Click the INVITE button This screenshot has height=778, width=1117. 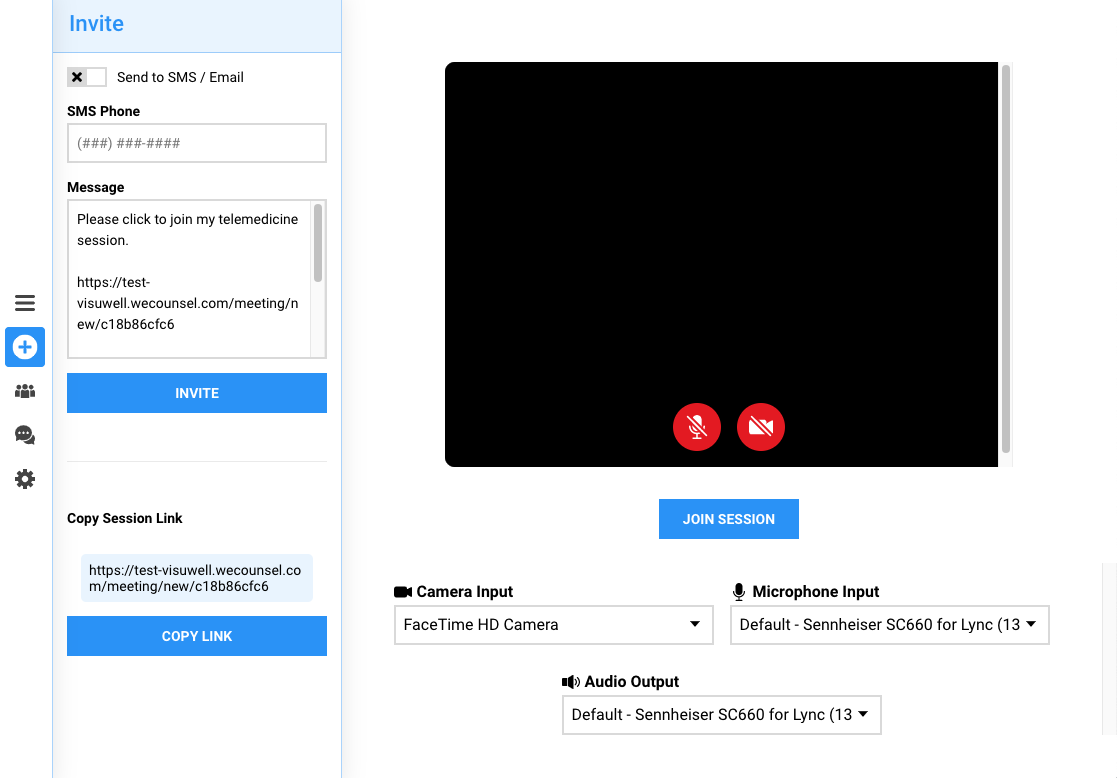197,393
